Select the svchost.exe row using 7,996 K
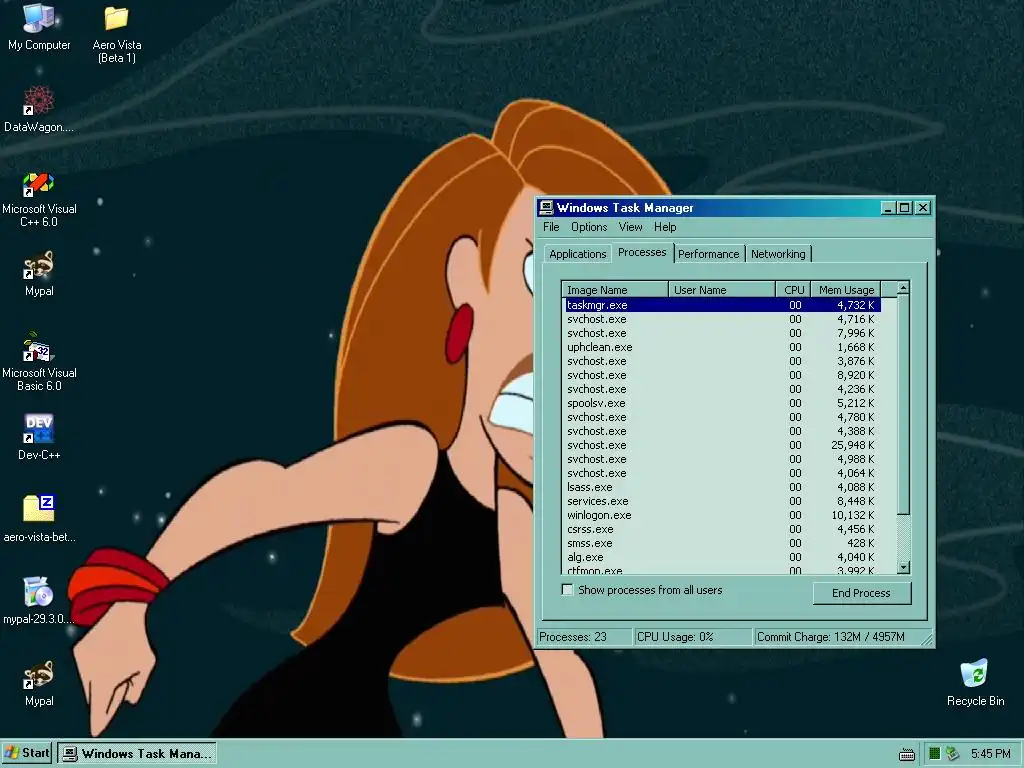The width and height of the screenshot is (1024, 768). [x=722, y=333]
